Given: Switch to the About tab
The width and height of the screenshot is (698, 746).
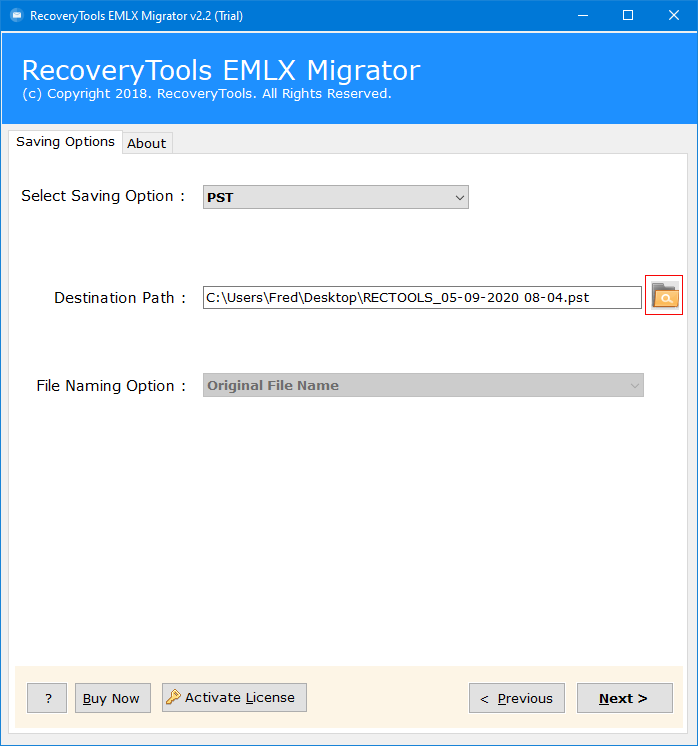Looking at the screenshot, I should (x=147, y=143).
